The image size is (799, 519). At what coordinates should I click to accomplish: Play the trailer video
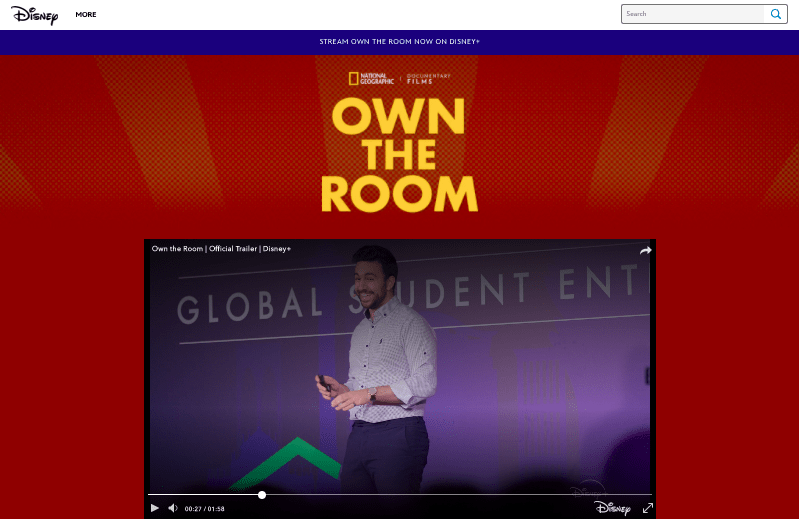155,508
